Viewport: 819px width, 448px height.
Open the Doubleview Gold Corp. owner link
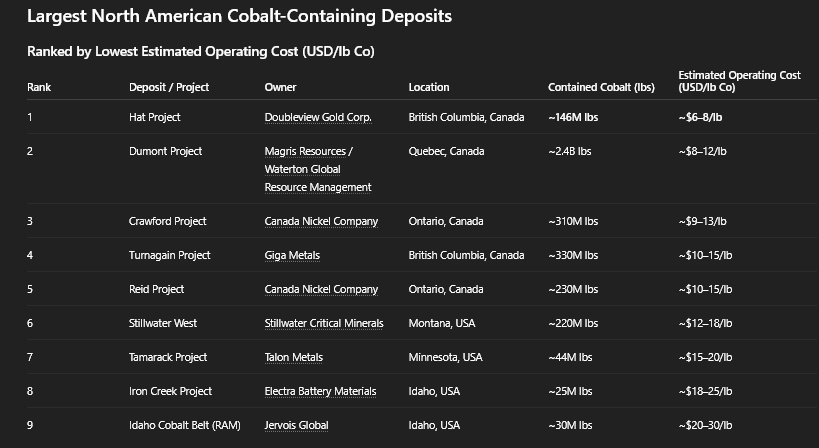318,117
